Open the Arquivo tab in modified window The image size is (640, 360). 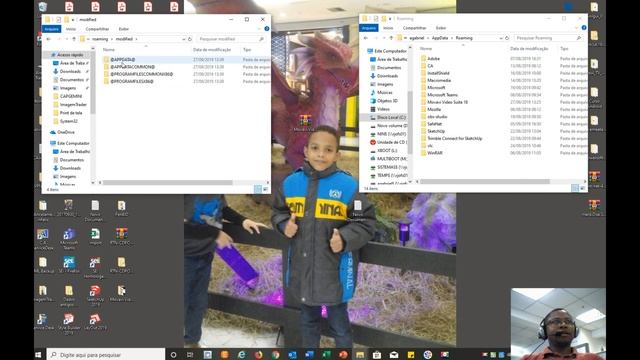52,29
